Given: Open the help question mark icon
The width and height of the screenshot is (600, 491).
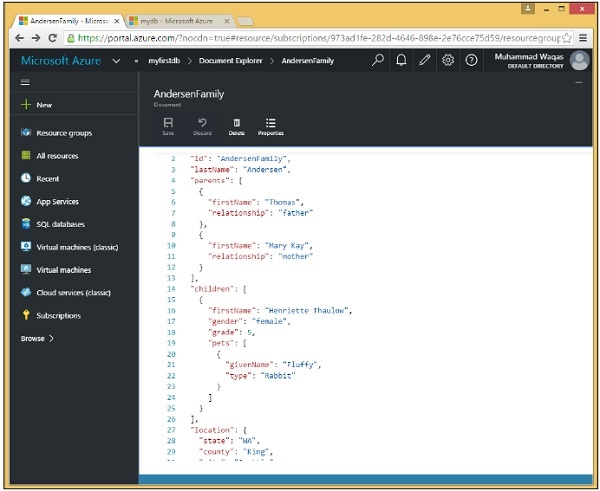Looking at the screenshot, I should click(x=471, y=60).
